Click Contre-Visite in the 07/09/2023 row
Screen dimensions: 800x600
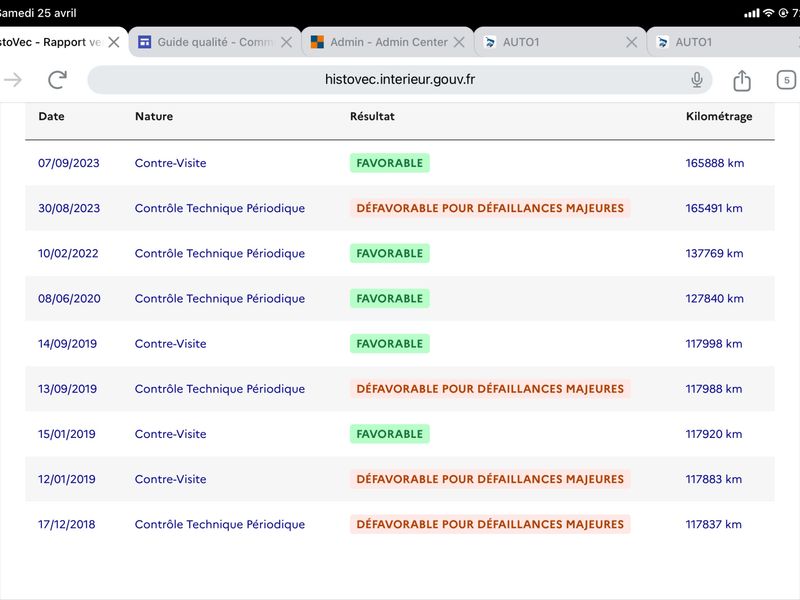[x=170, y=163]
